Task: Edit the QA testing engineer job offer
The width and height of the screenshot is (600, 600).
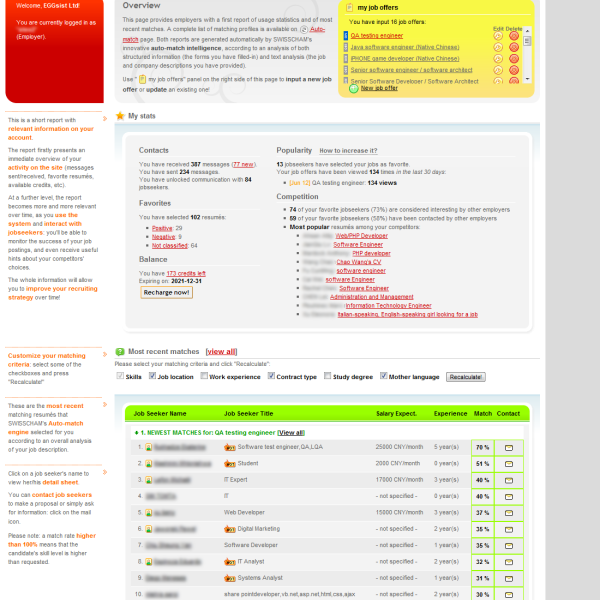Action: tap(498, 36)
